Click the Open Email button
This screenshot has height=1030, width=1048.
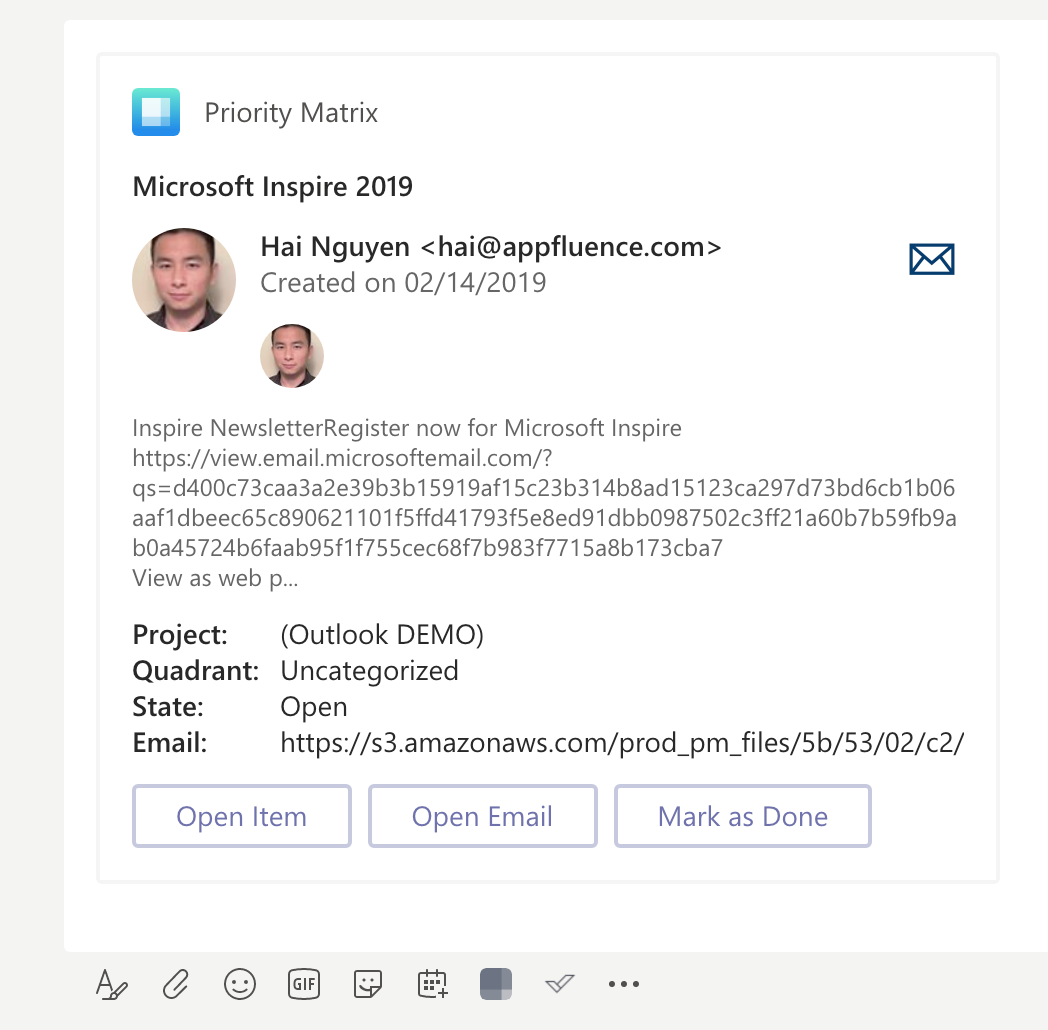(x=482, y=816)
